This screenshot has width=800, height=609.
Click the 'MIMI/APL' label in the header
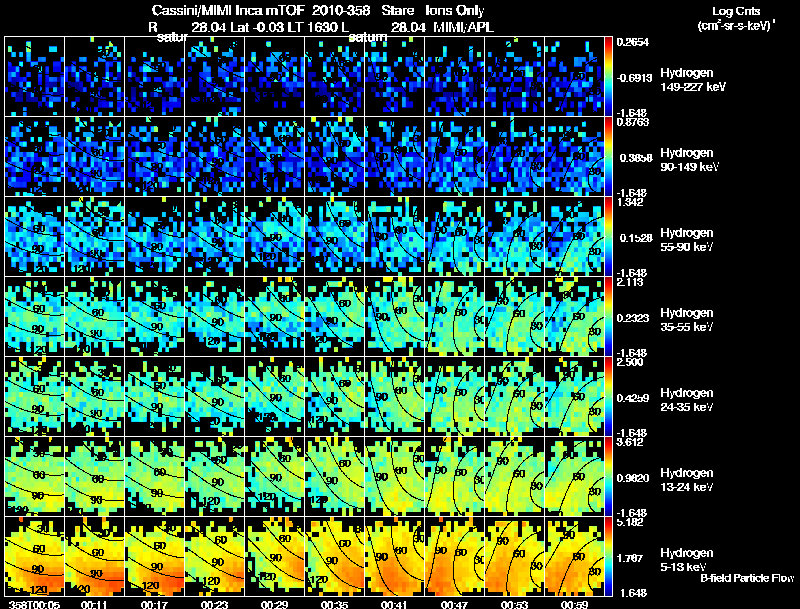(463, 27)
